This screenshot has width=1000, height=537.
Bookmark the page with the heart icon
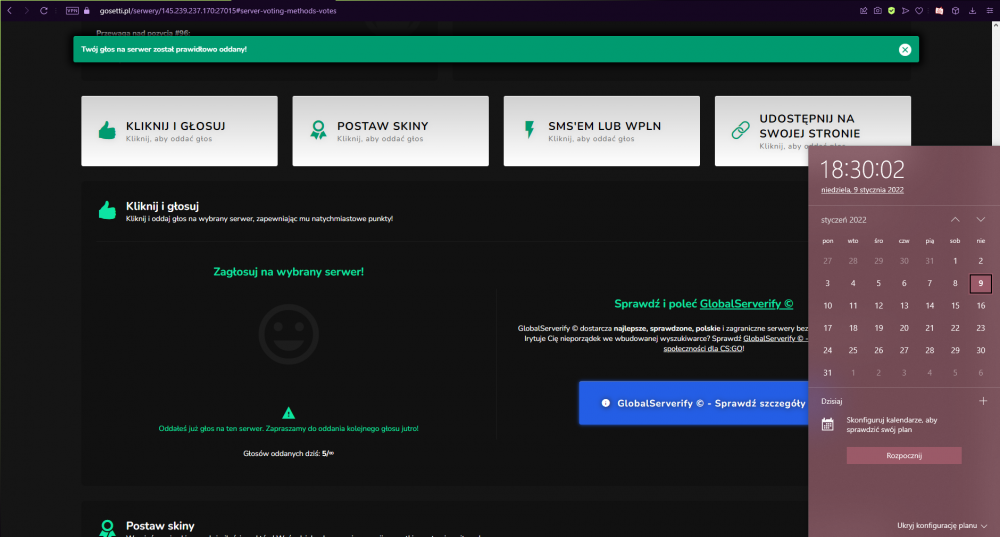[919, 11]
